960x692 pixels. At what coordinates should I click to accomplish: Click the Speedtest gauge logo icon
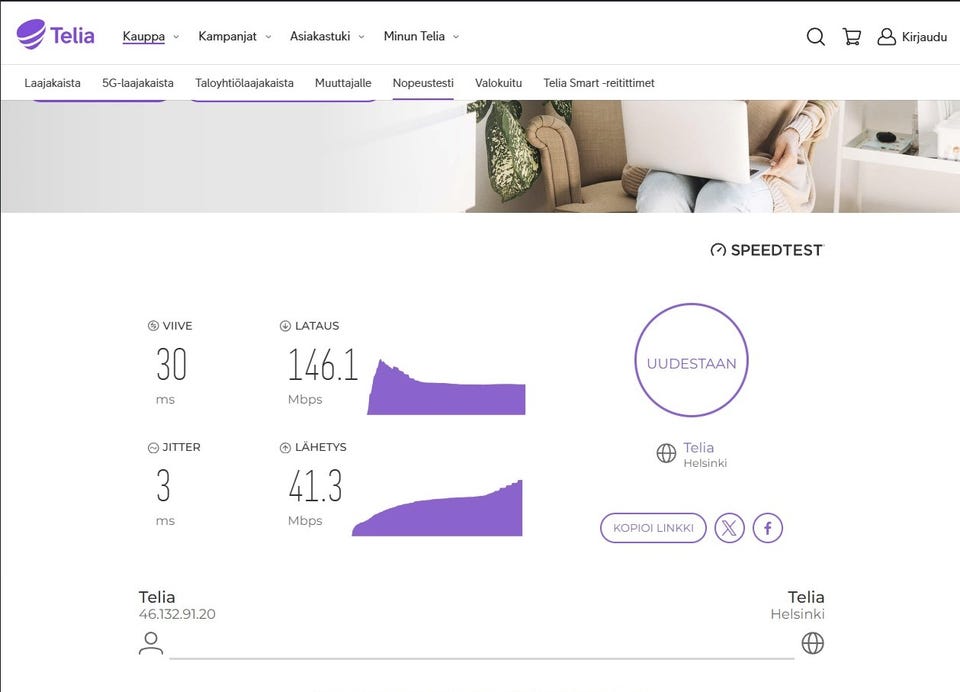click(x=718, y=250)
